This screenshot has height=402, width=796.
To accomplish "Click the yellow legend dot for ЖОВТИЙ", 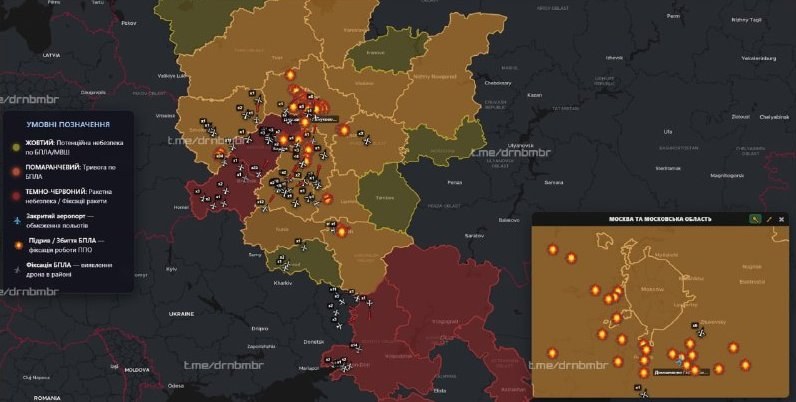I will [17, 147].
